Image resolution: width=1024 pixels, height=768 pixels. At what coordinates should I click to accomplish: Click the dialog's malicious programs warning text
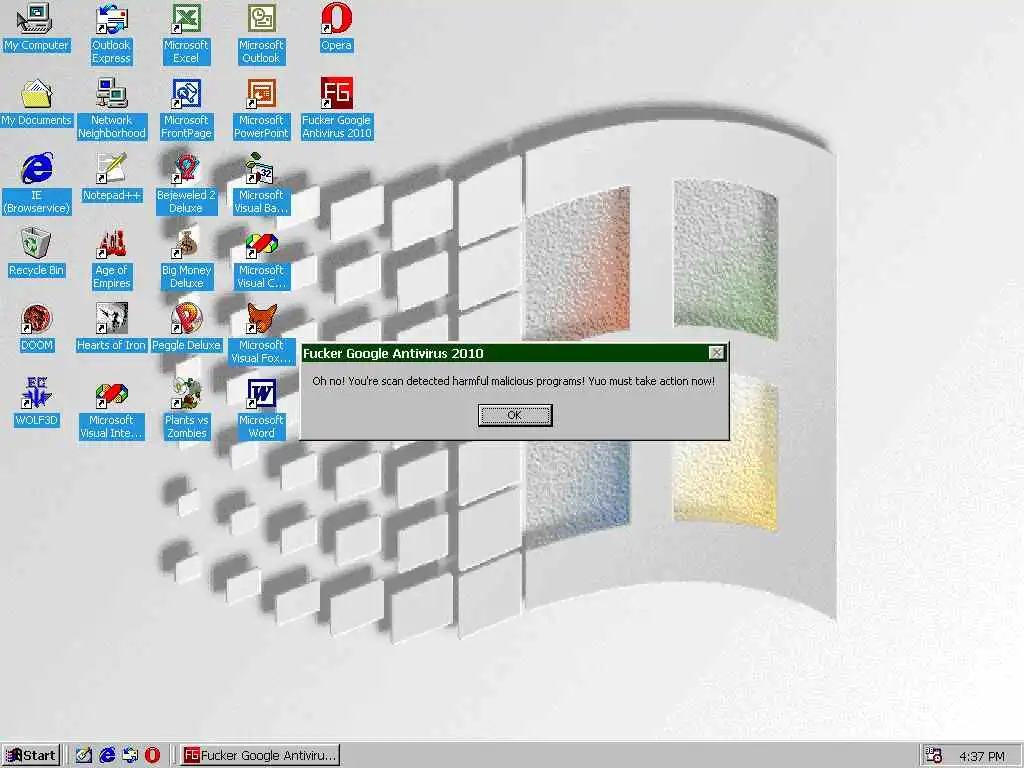click(513, 381)
